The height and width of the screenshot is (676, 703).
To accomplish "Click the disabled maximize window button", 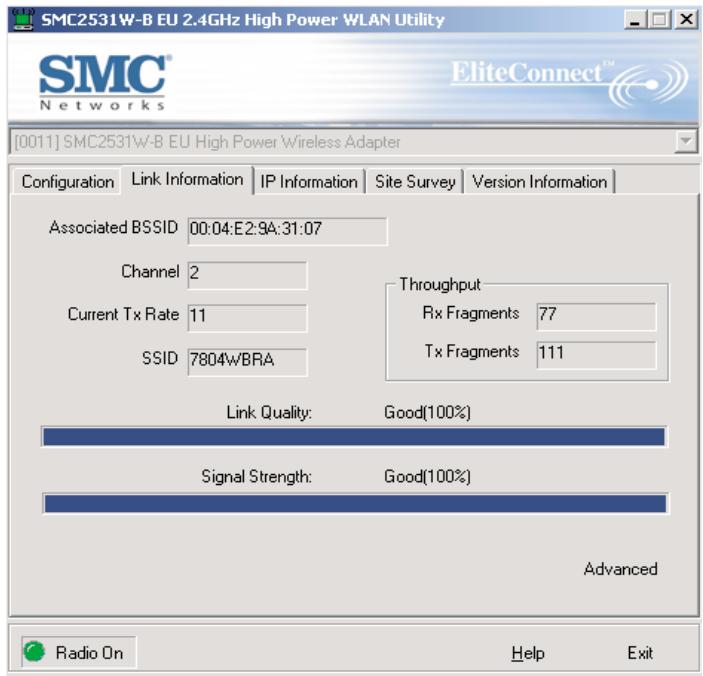I will point(659,20).
